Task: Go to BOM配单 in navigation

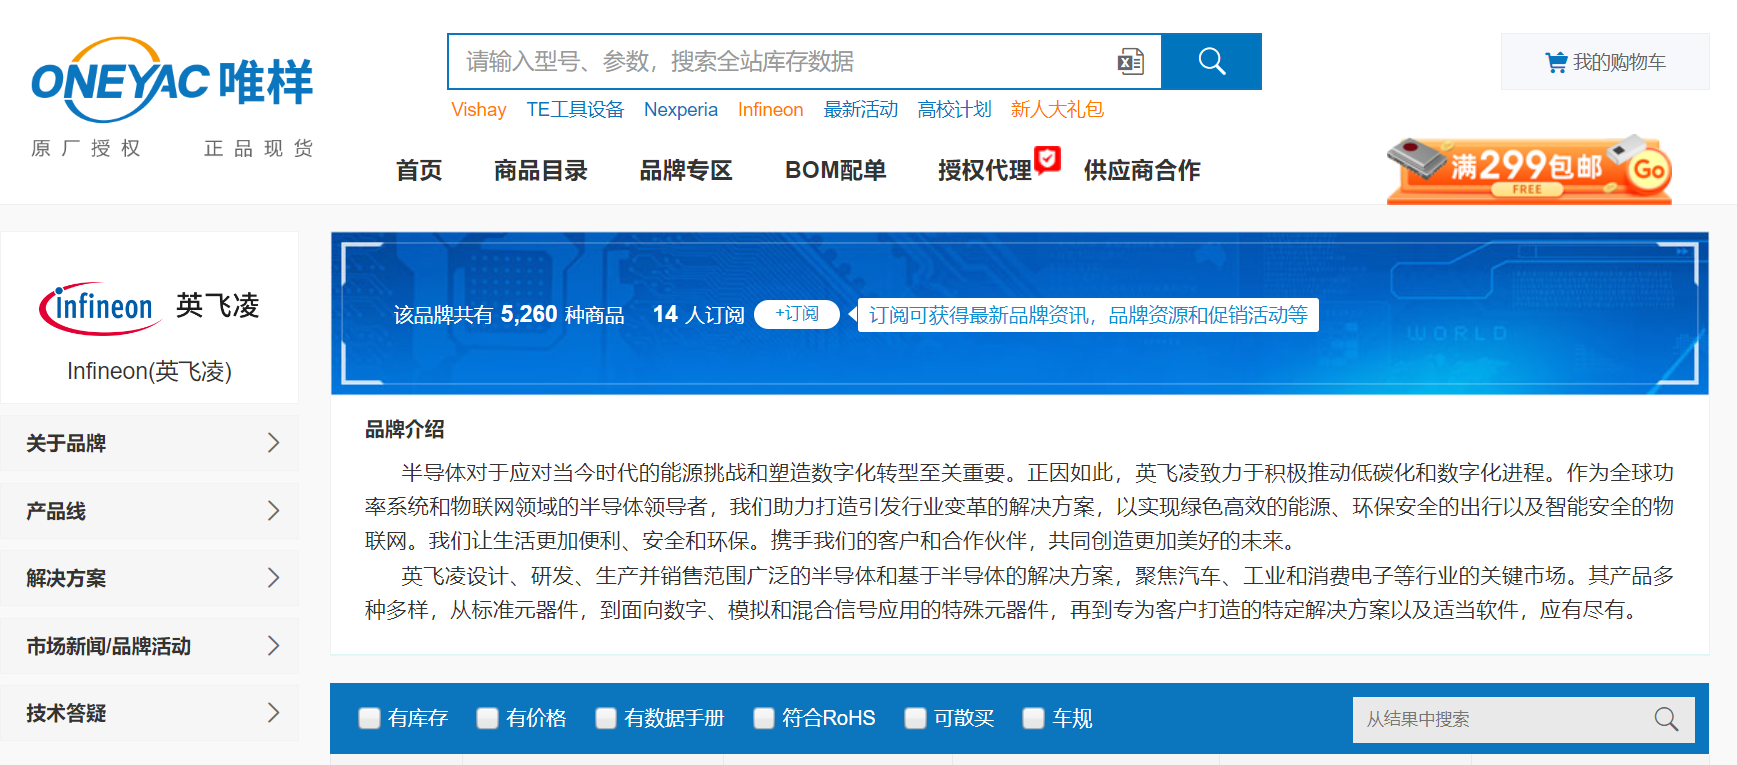Action: coord(835,171)
